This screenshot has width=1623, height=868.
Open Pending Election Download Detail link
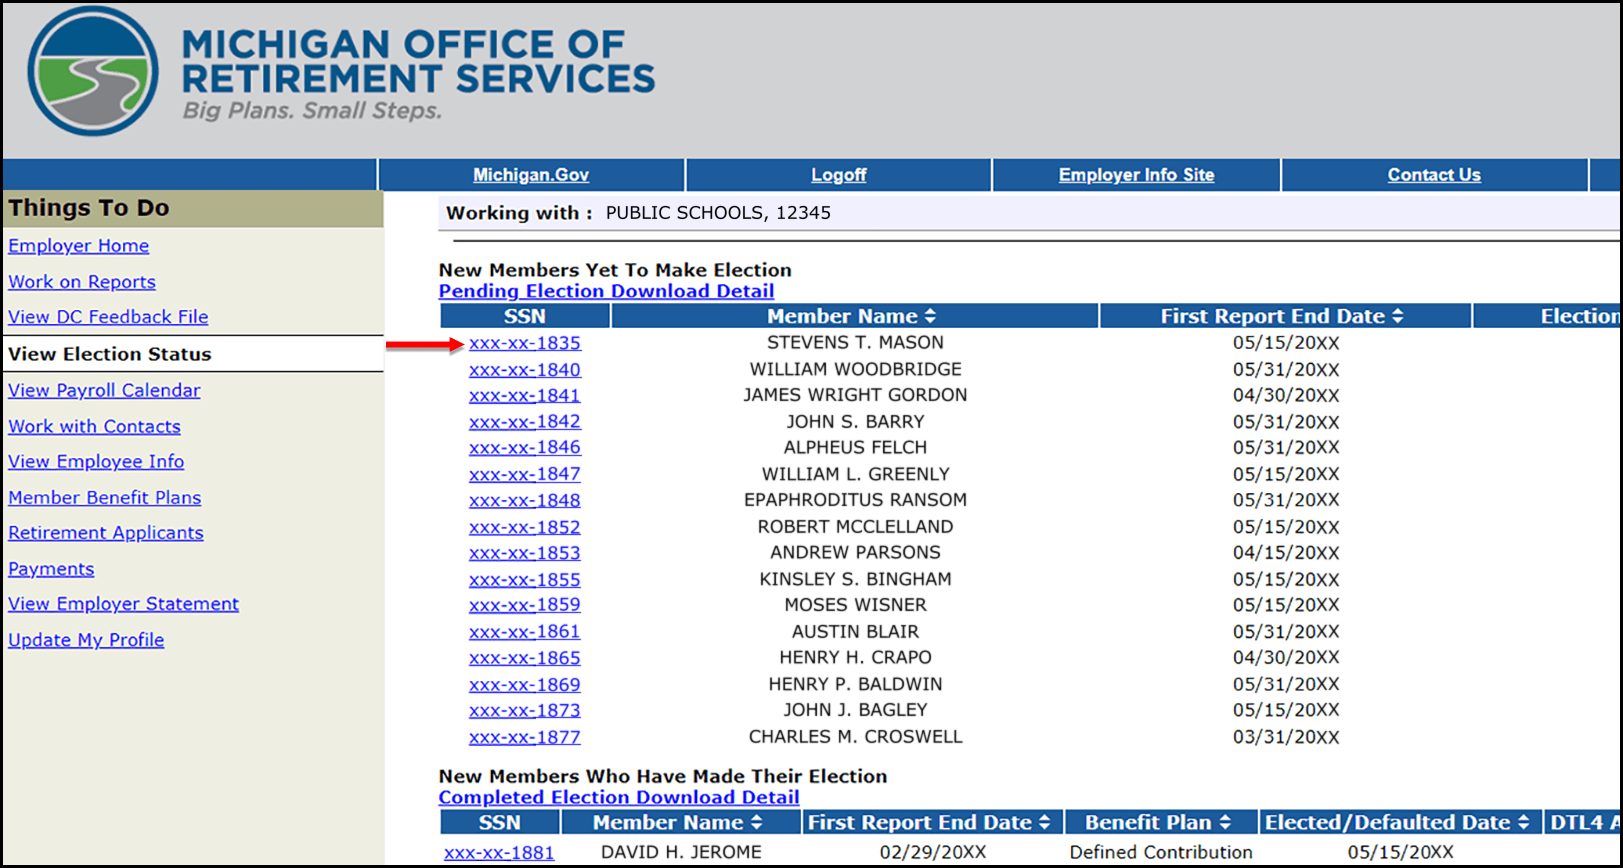coord(606,291)
